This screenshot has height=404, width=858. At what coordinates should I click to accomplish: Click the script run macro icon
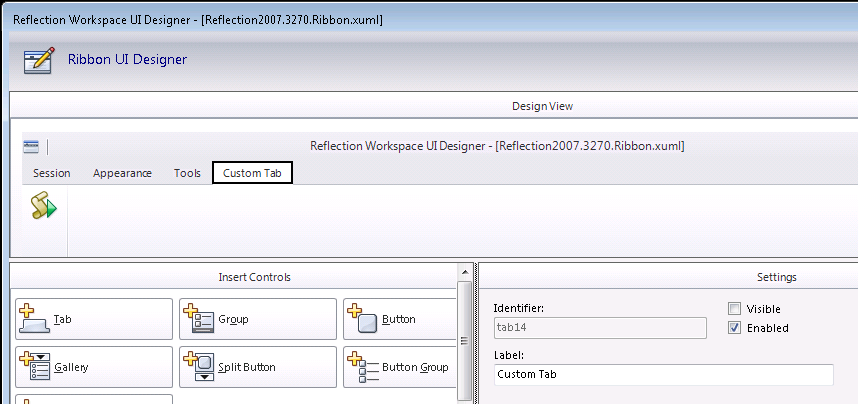tap(43, 207)
